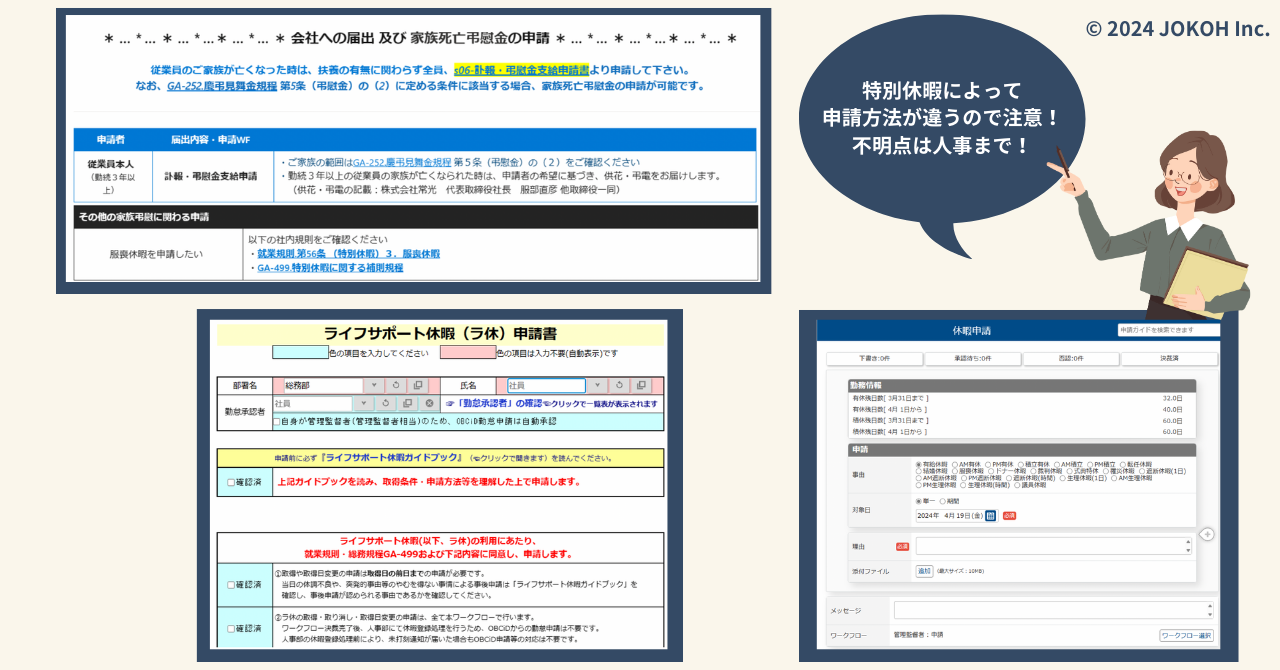Switch to 承認待ち:0件 tab
The height and width of the screenshot is (670, 1280).
coord(972,358)
